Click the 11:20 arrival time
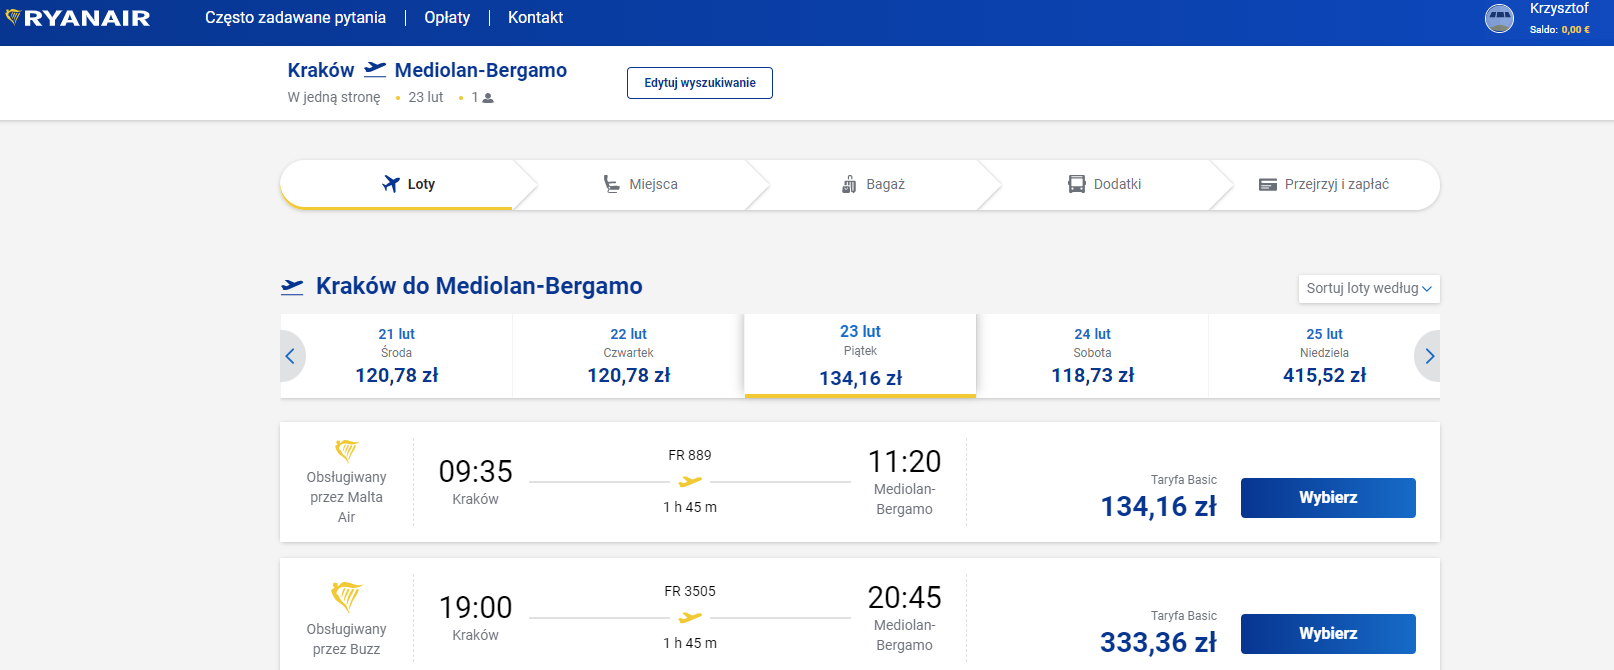Image resolution: width=1614 pixels, height=670 pixels. click(904, 461)
